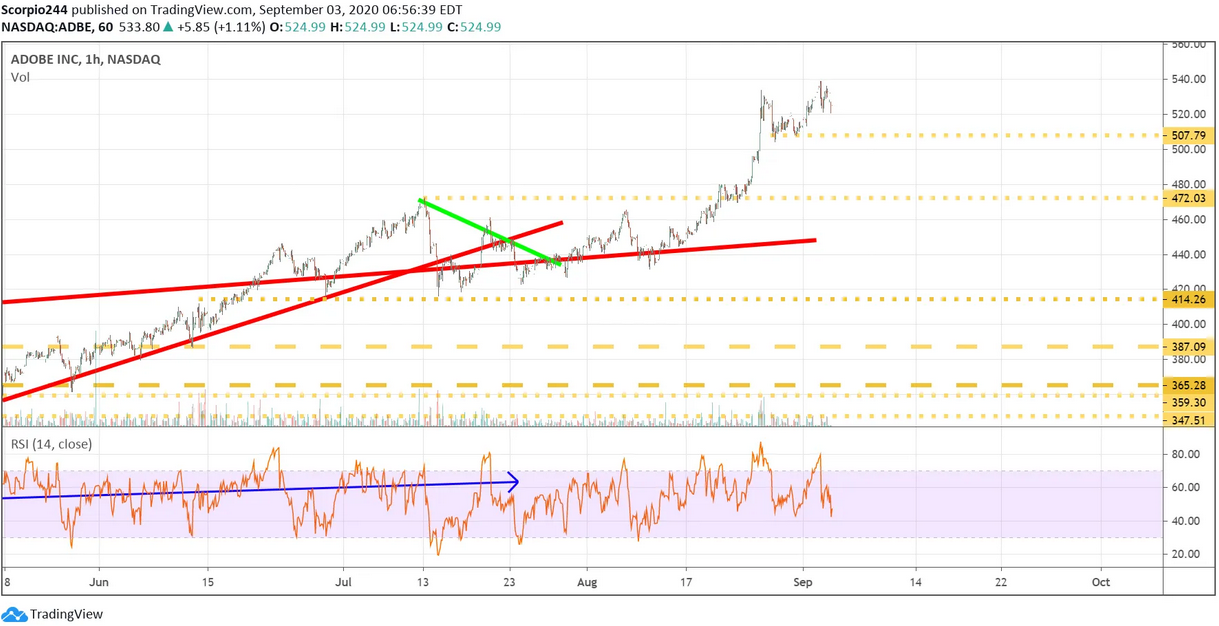This screenshot has height=626, width=1219.
Task: Click the 365.28 price level label
Action: [x=1190, y=385]
